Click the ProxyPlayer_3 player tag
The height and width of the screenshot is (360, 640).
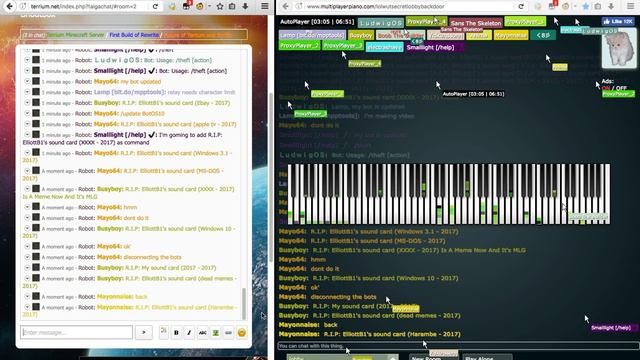[343, 46]
